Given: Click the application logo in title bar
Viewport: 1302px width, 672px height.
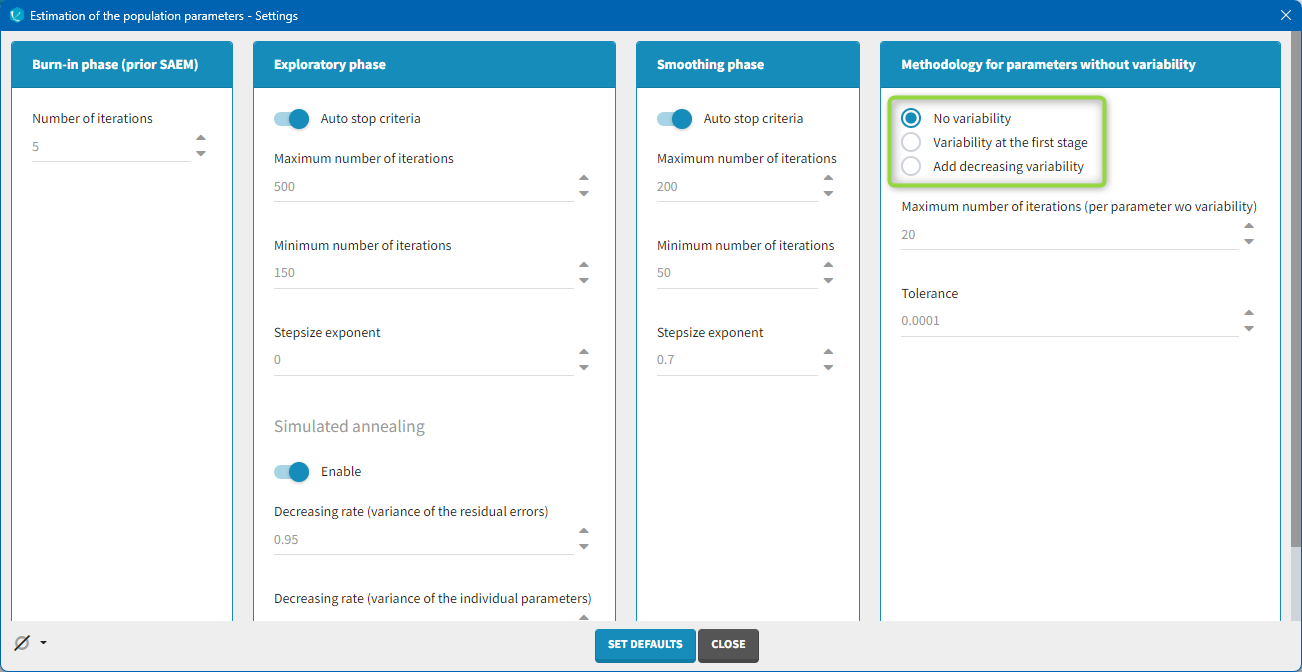Looking at the screenshot, I should 16,16.
